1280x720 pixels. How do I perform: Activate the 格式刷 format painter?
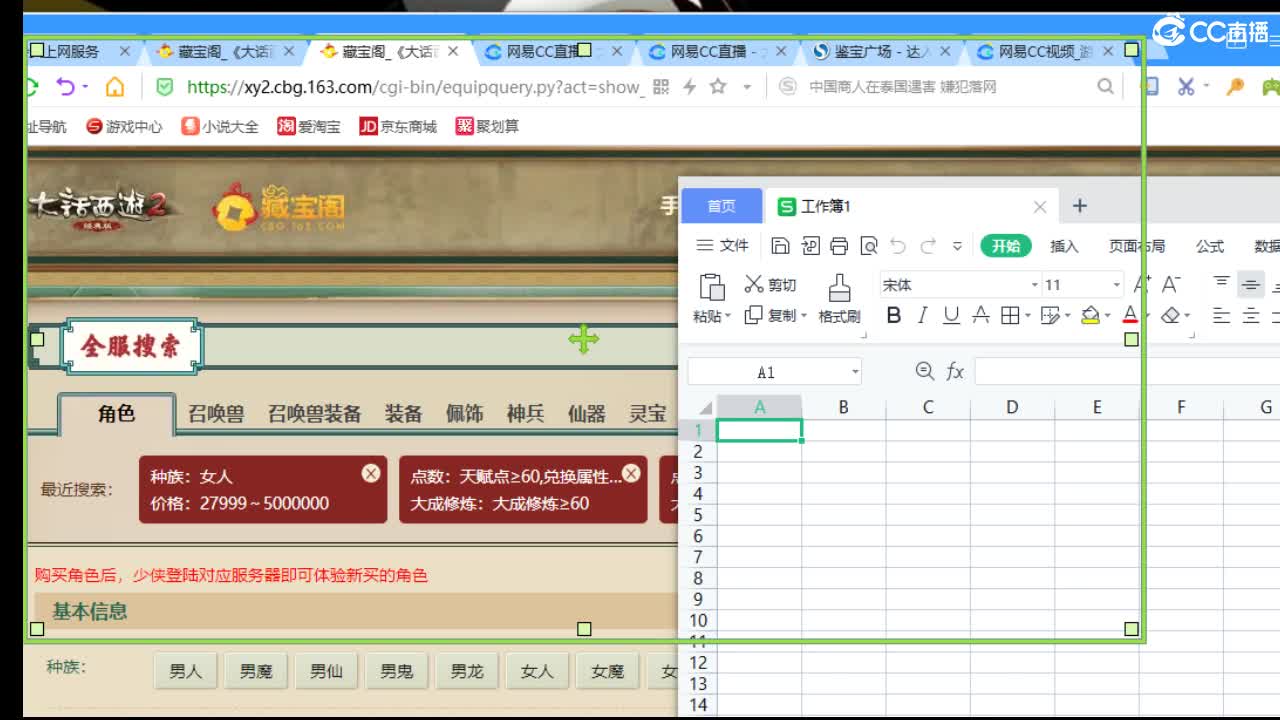click(839, 298)
